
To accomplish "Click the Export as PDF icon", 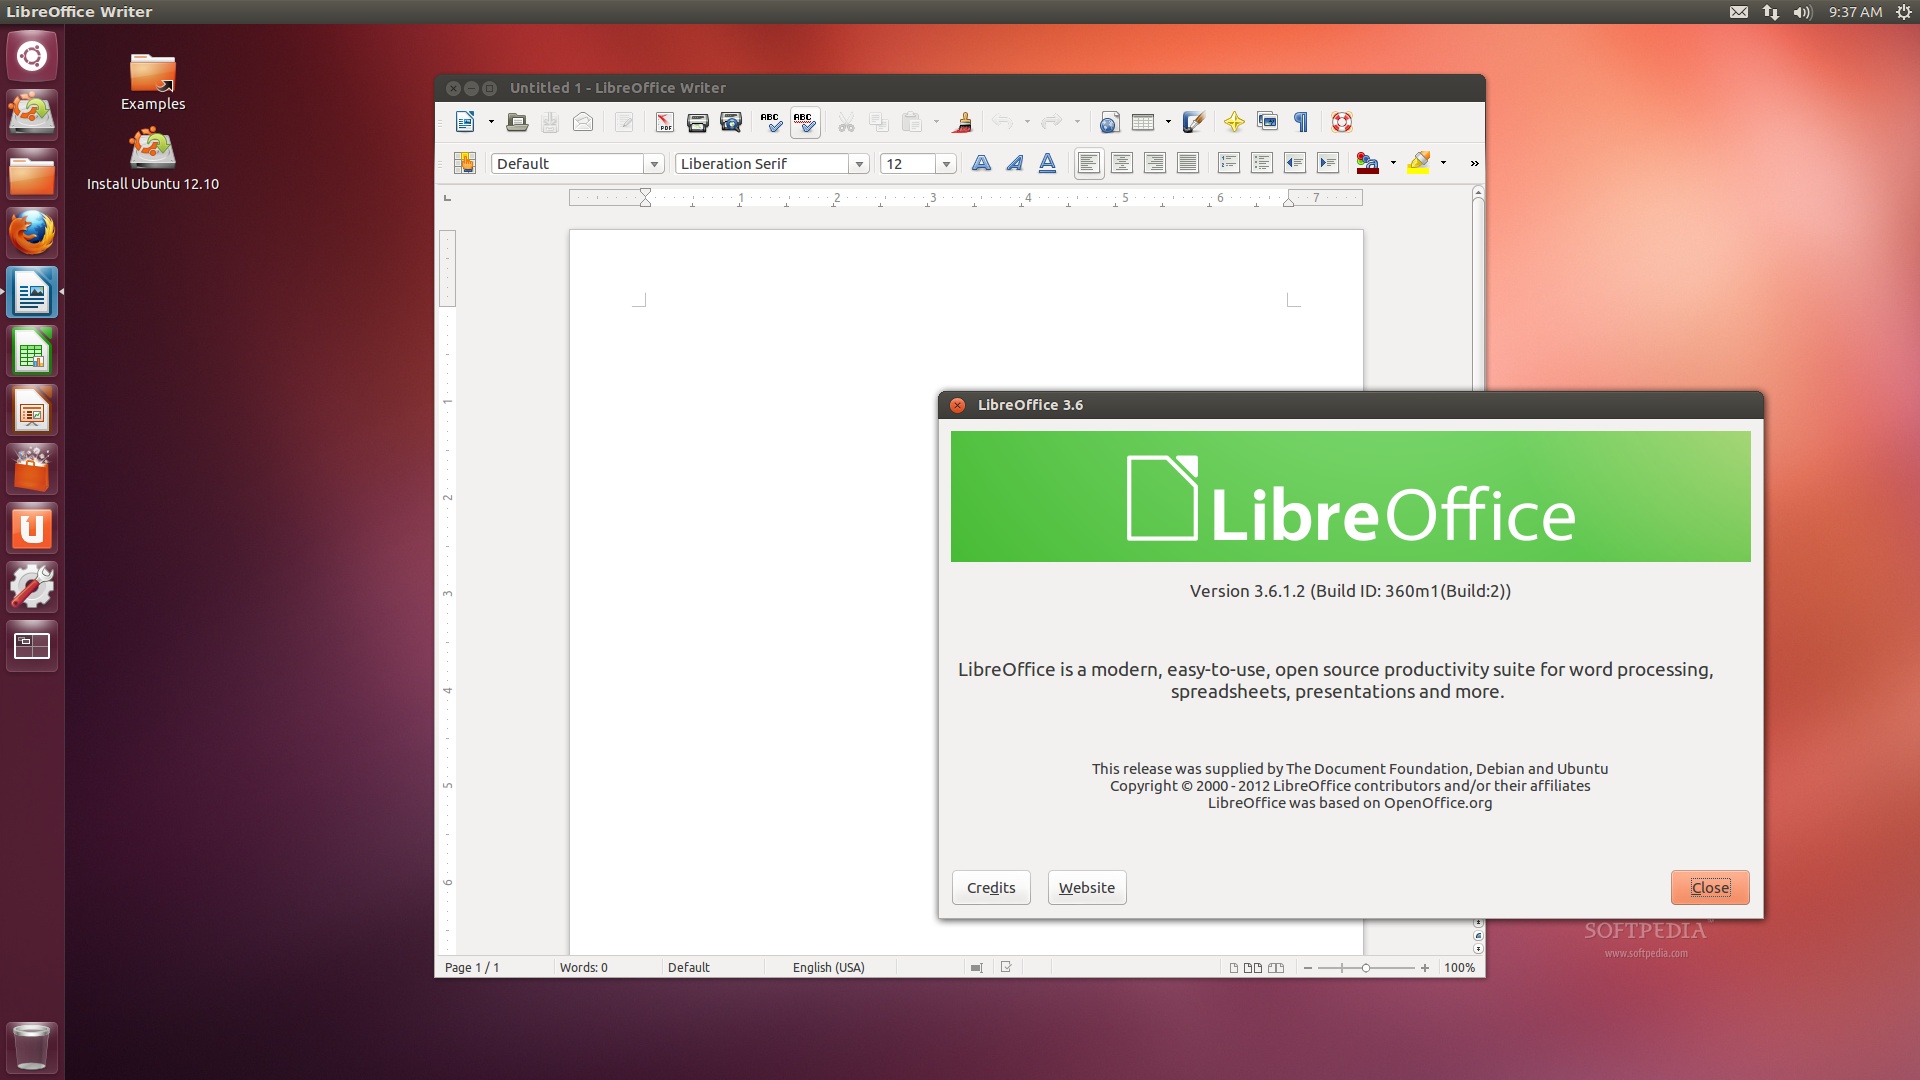I will click(665, 122).
